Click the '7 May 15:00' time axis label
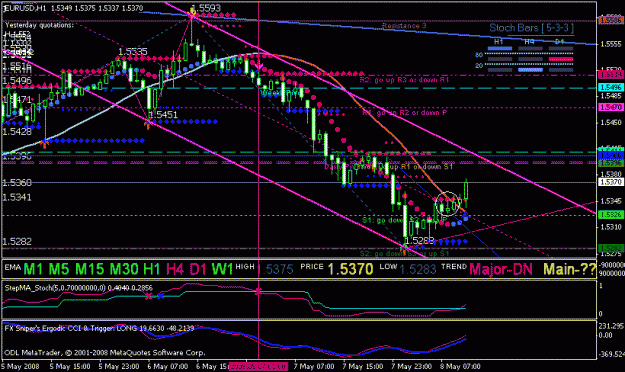 [363, 366]
